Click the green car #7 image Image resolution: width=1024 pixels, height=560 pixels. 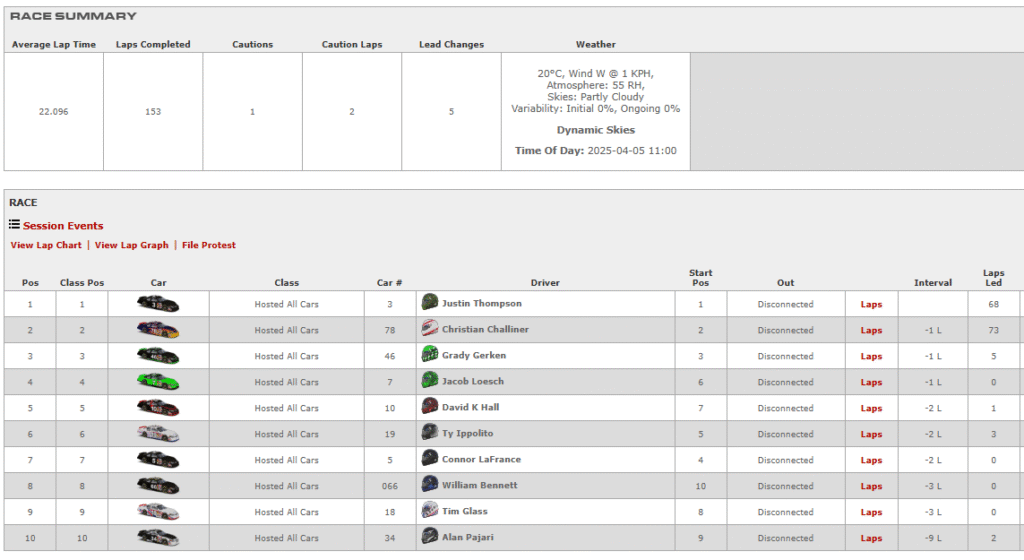tap(158, 382)
